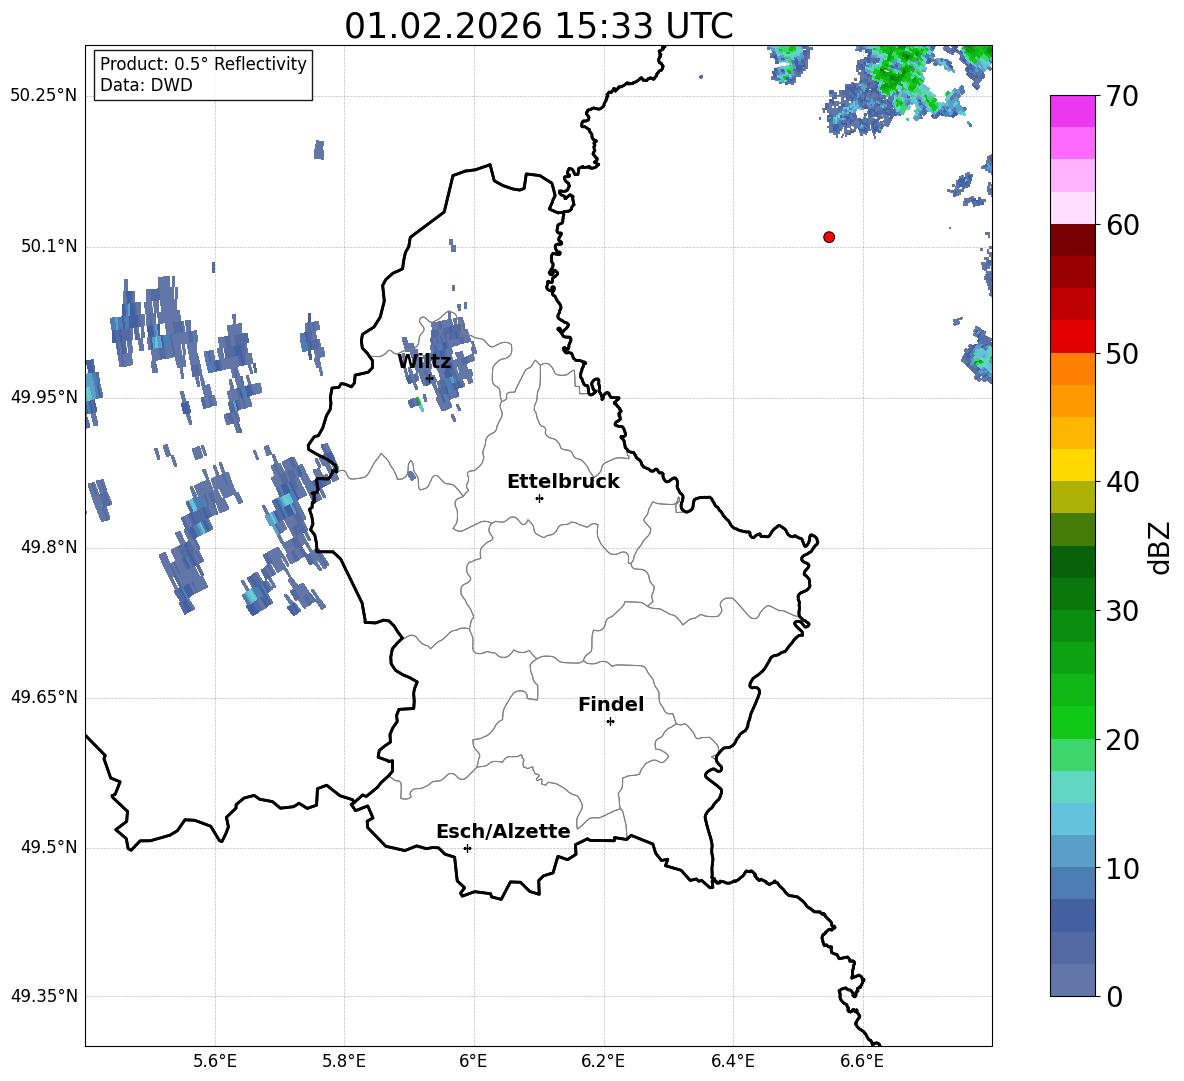Click the 50.25°N latitude label

coord(43,96)
